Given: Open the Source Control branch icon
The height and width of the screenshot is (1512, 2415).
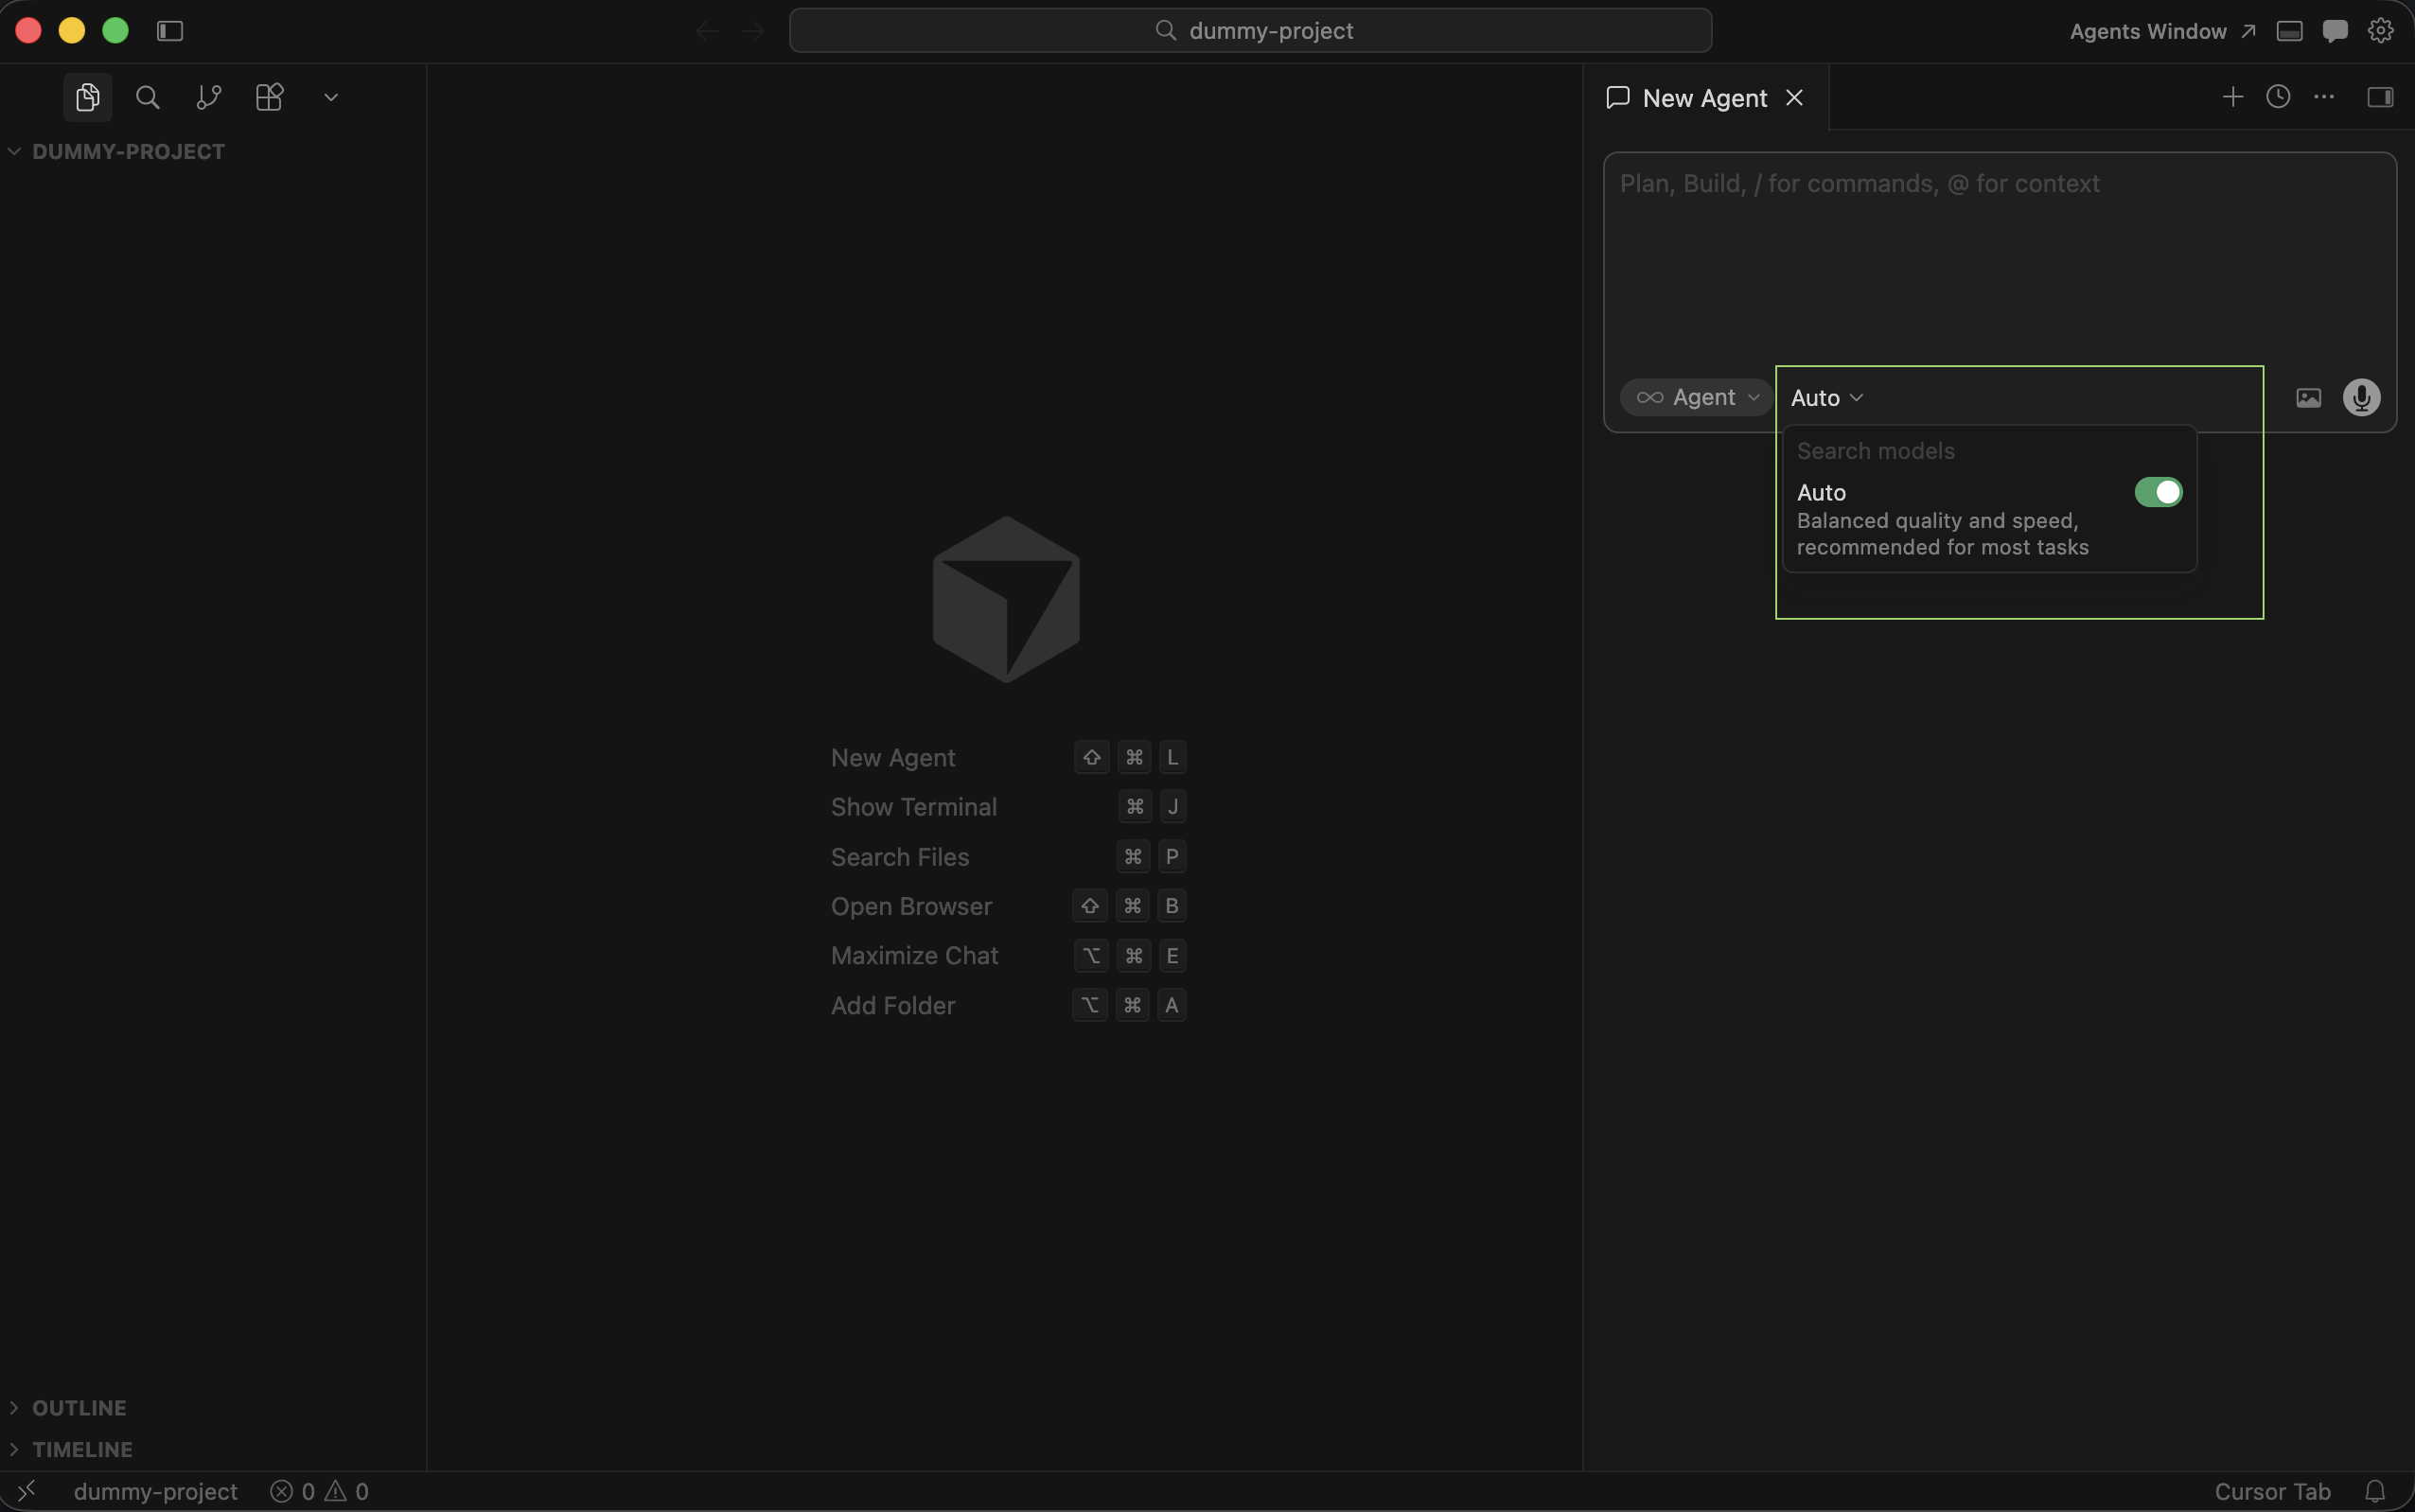Looking at the screenshot, I should coord(209,97).
